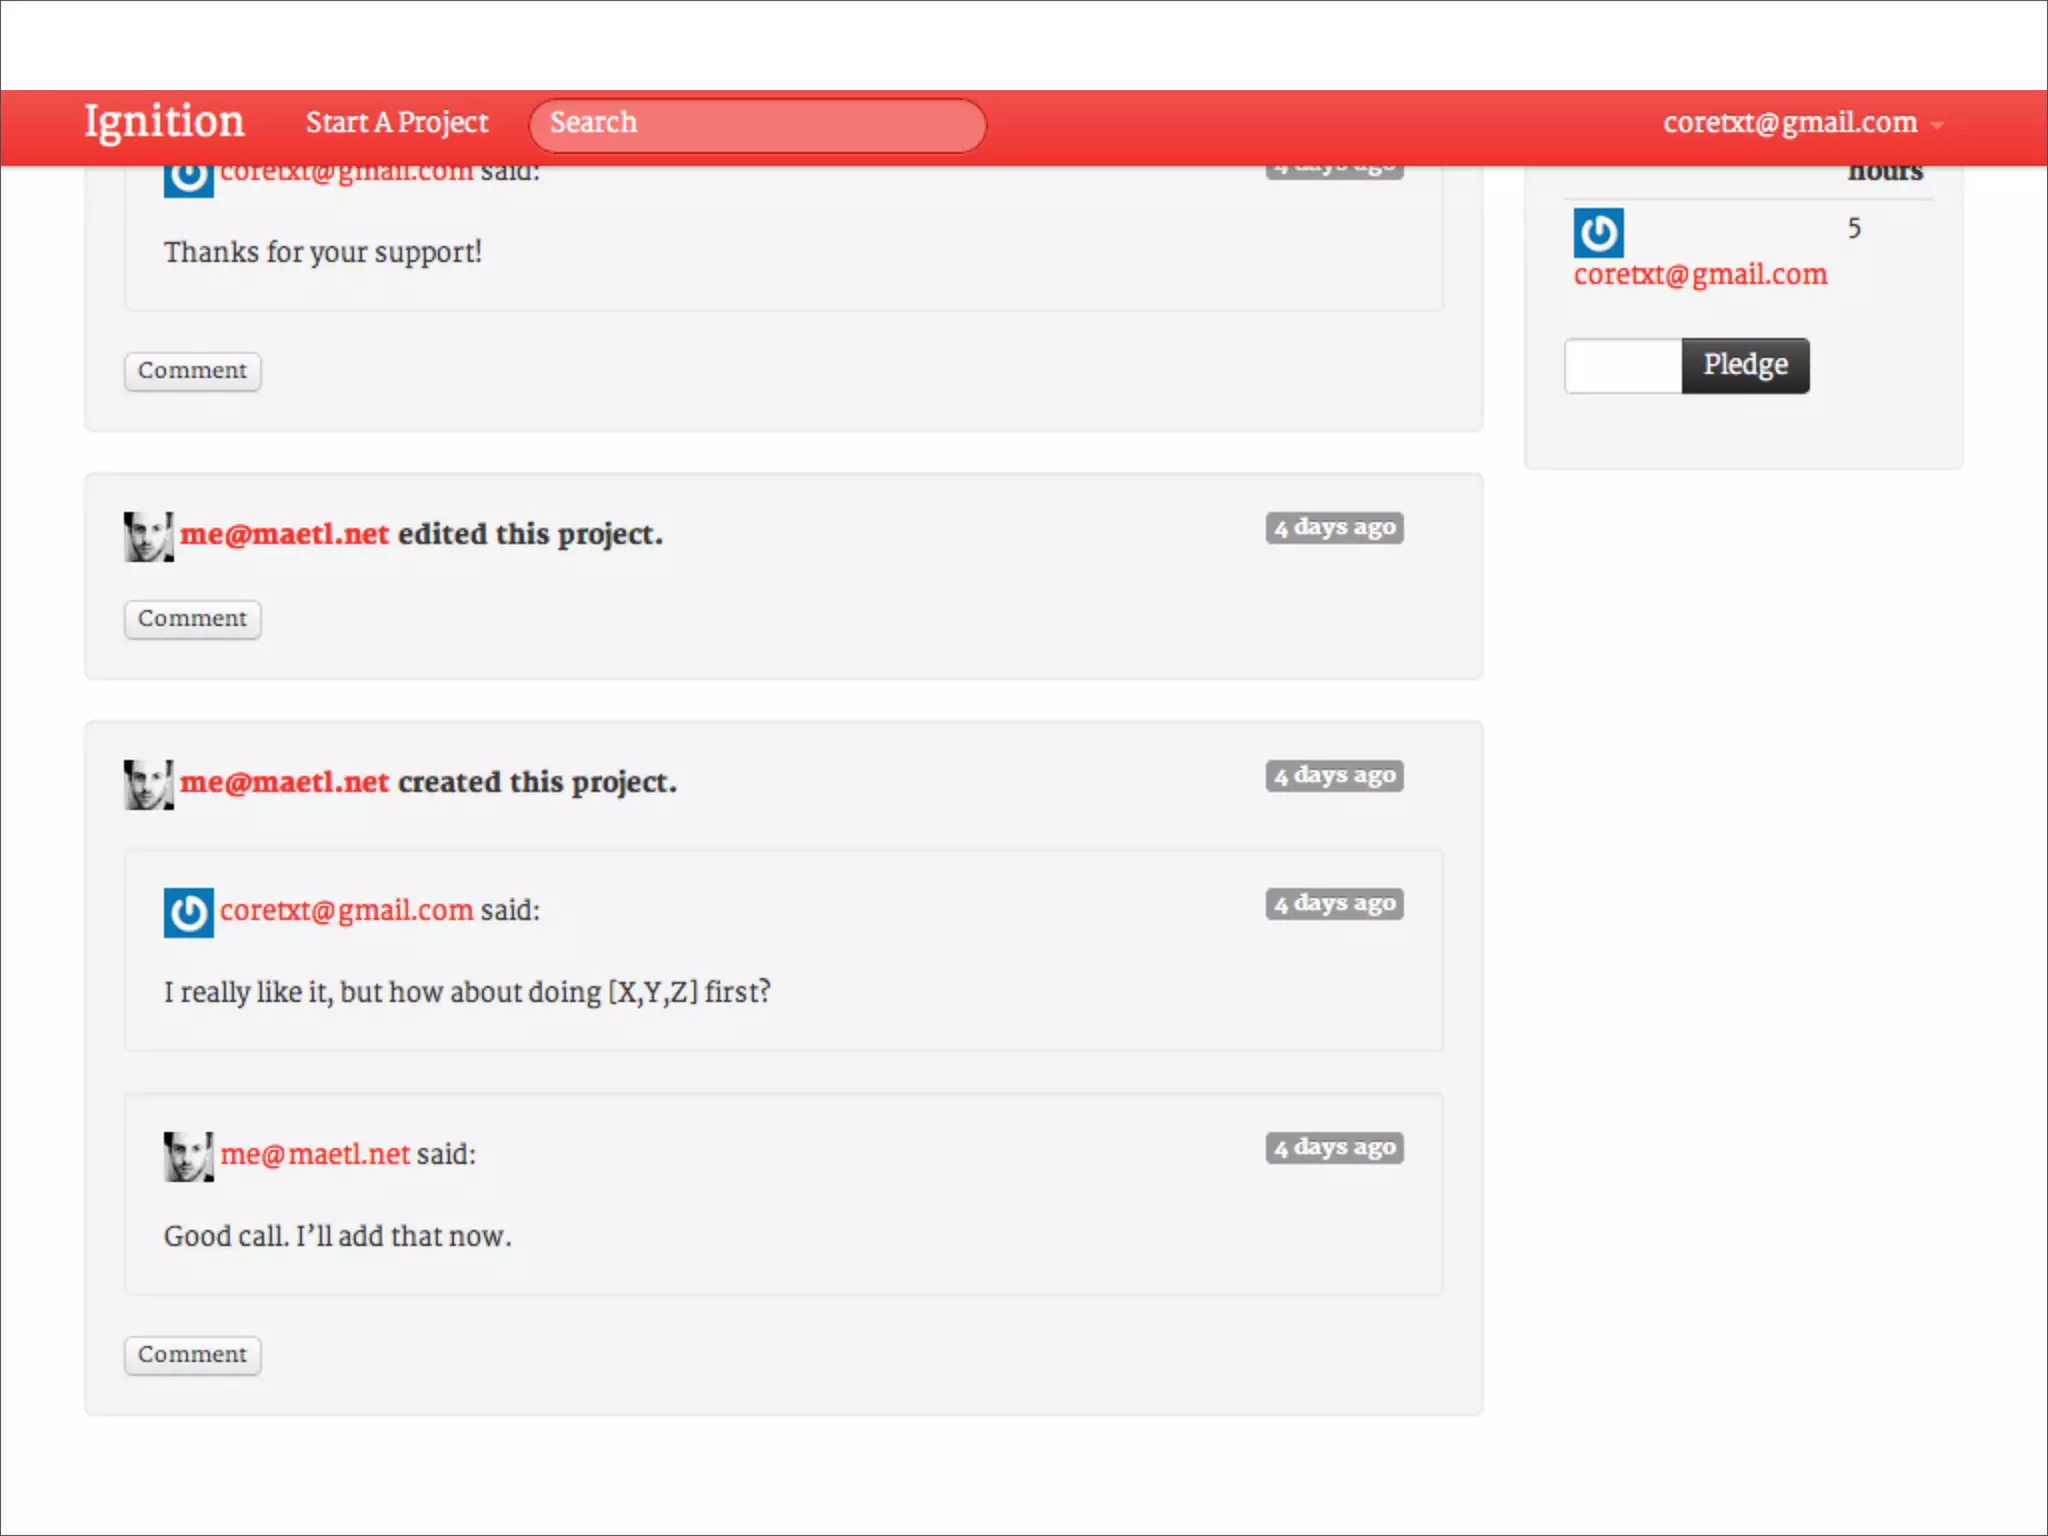Open coretxt@gmail.com link in pledges sidebar
Viewport: 2048px width, 1536px height.
point(1700,275)
